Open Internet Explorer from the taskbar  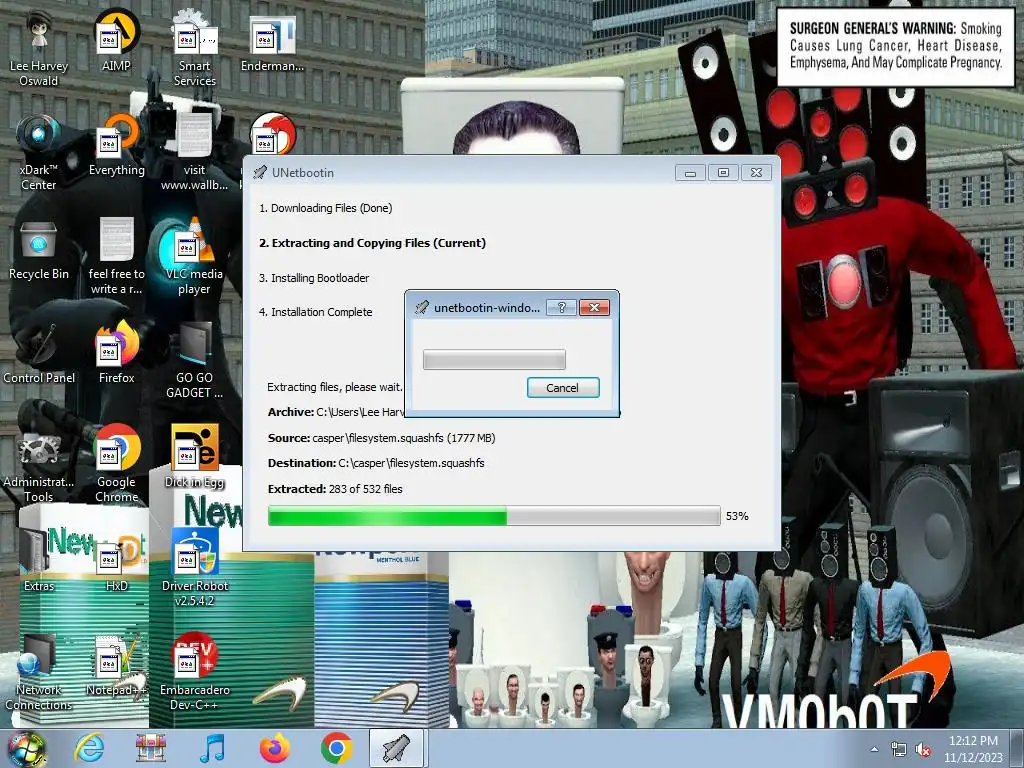89,749
